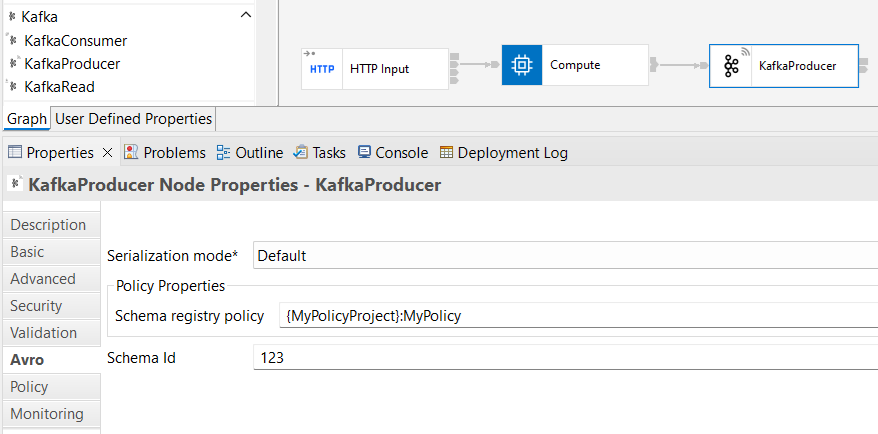878x434 pixels.
Task: Open the Deployment Log tab
Action: [504, 152]
